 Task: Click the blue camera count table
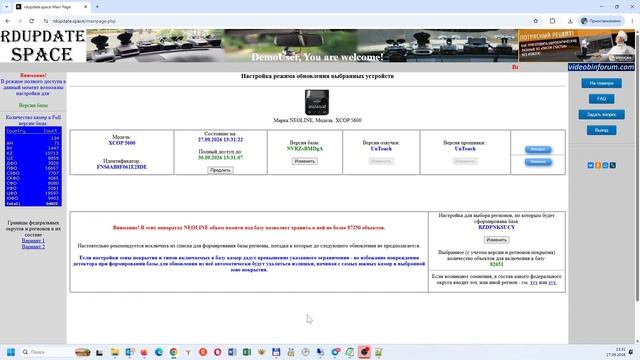tap(33, 166)
